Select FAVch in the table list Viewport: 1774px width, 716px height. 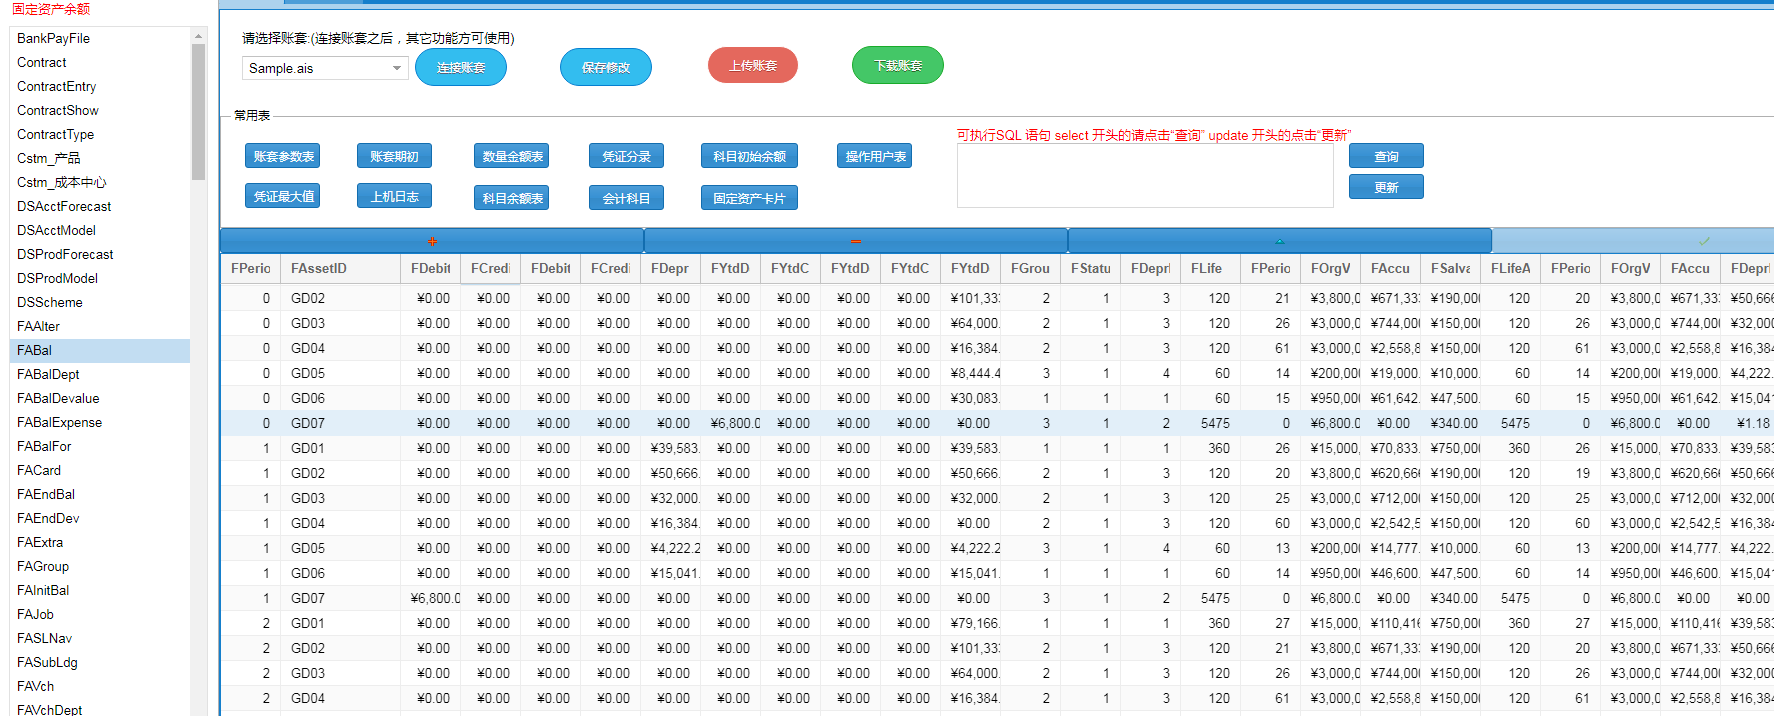(100, 686)
